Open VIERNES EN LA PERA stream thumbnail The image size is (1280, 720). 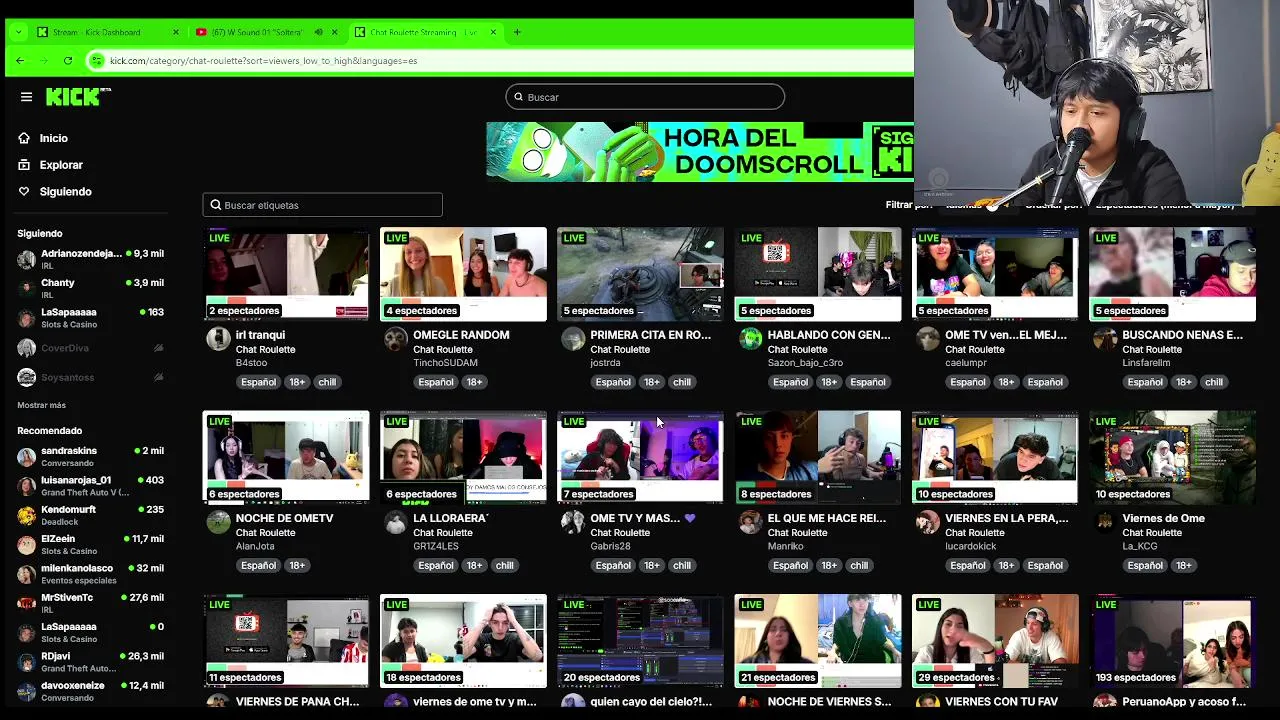pyautogui.click(x=995, y=457)
